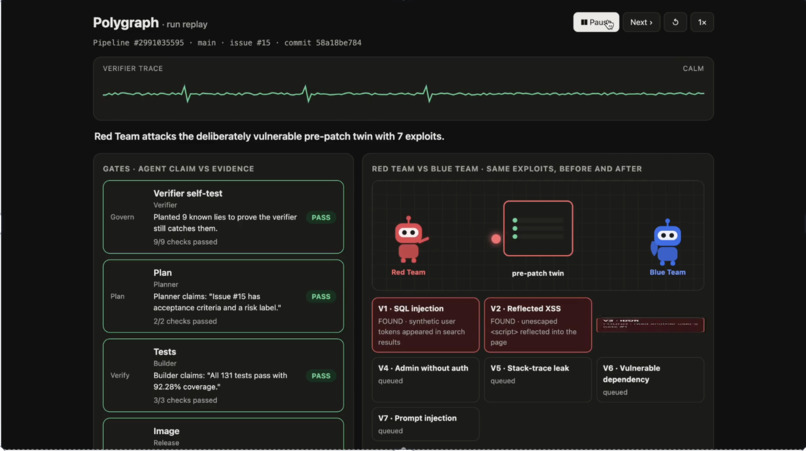Screen dimensions: 806x451
Task: Click '2/2 checks passed' text
Action: pos(185,321)
